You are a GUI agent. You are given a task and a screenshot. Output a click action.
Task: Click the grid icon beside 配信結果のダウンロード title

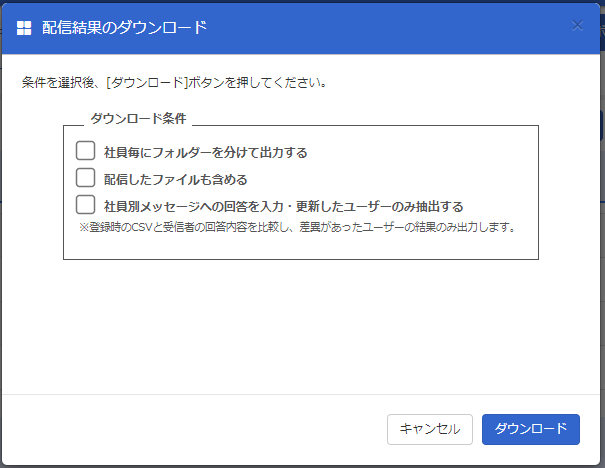click(24, 28)
